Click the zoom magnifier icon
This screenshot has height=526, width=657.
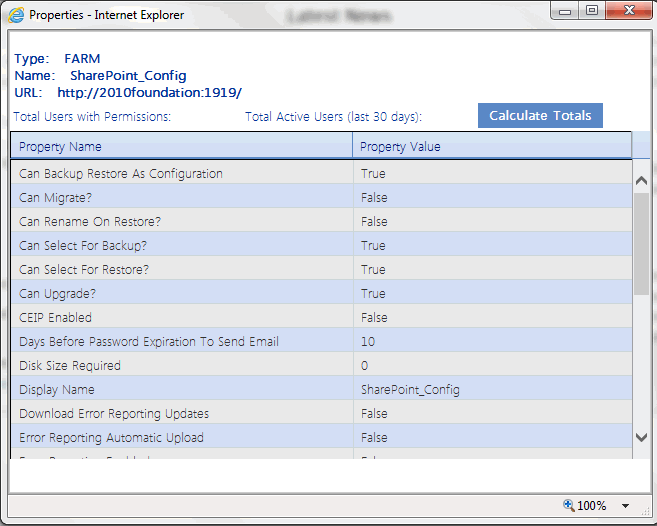click(x=569, y=505)
